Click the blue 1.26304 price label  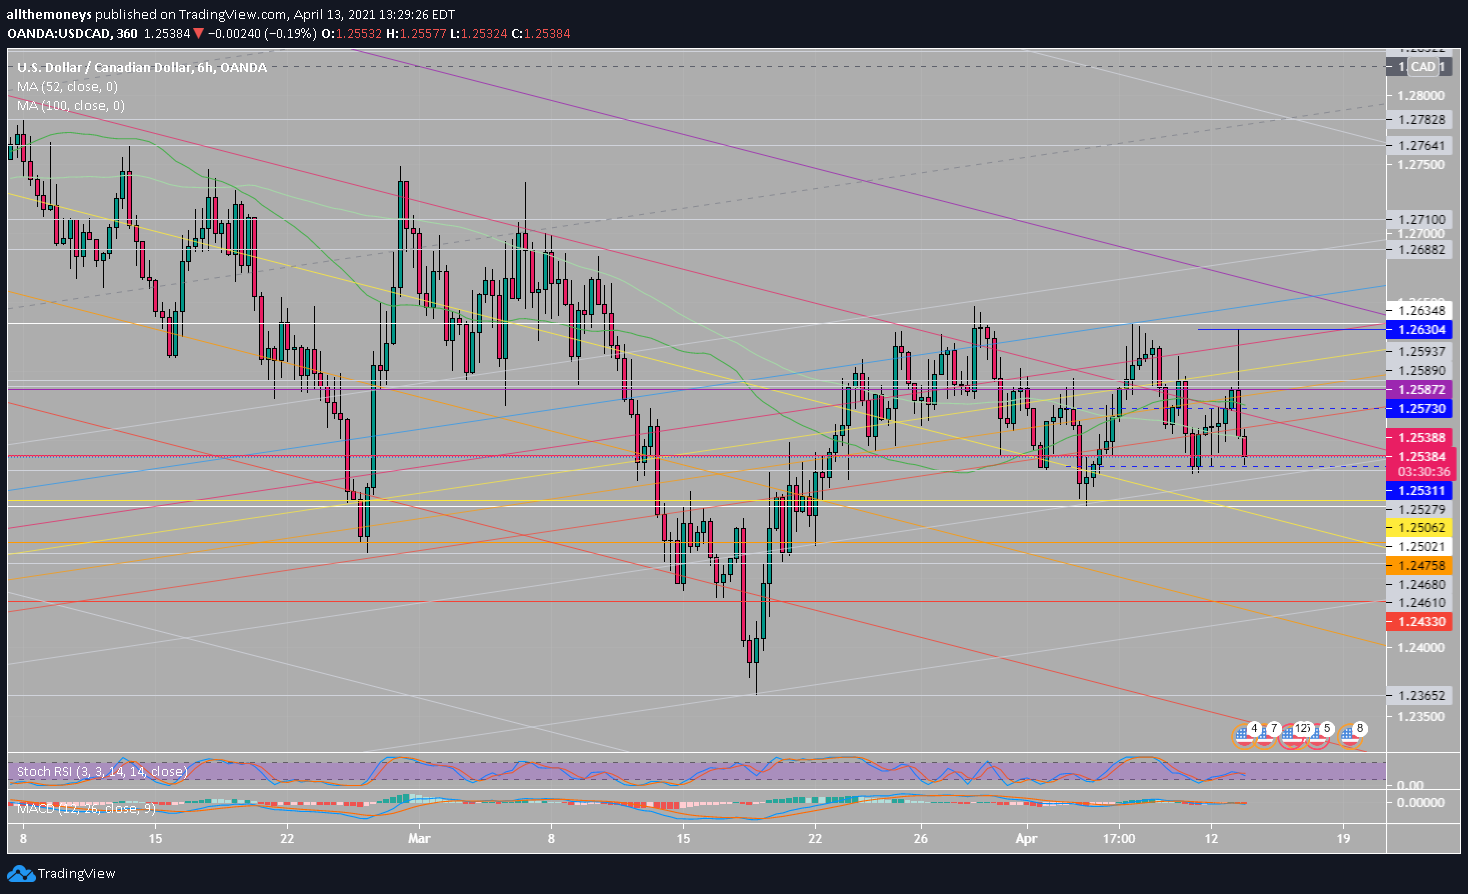point(1421,329)
